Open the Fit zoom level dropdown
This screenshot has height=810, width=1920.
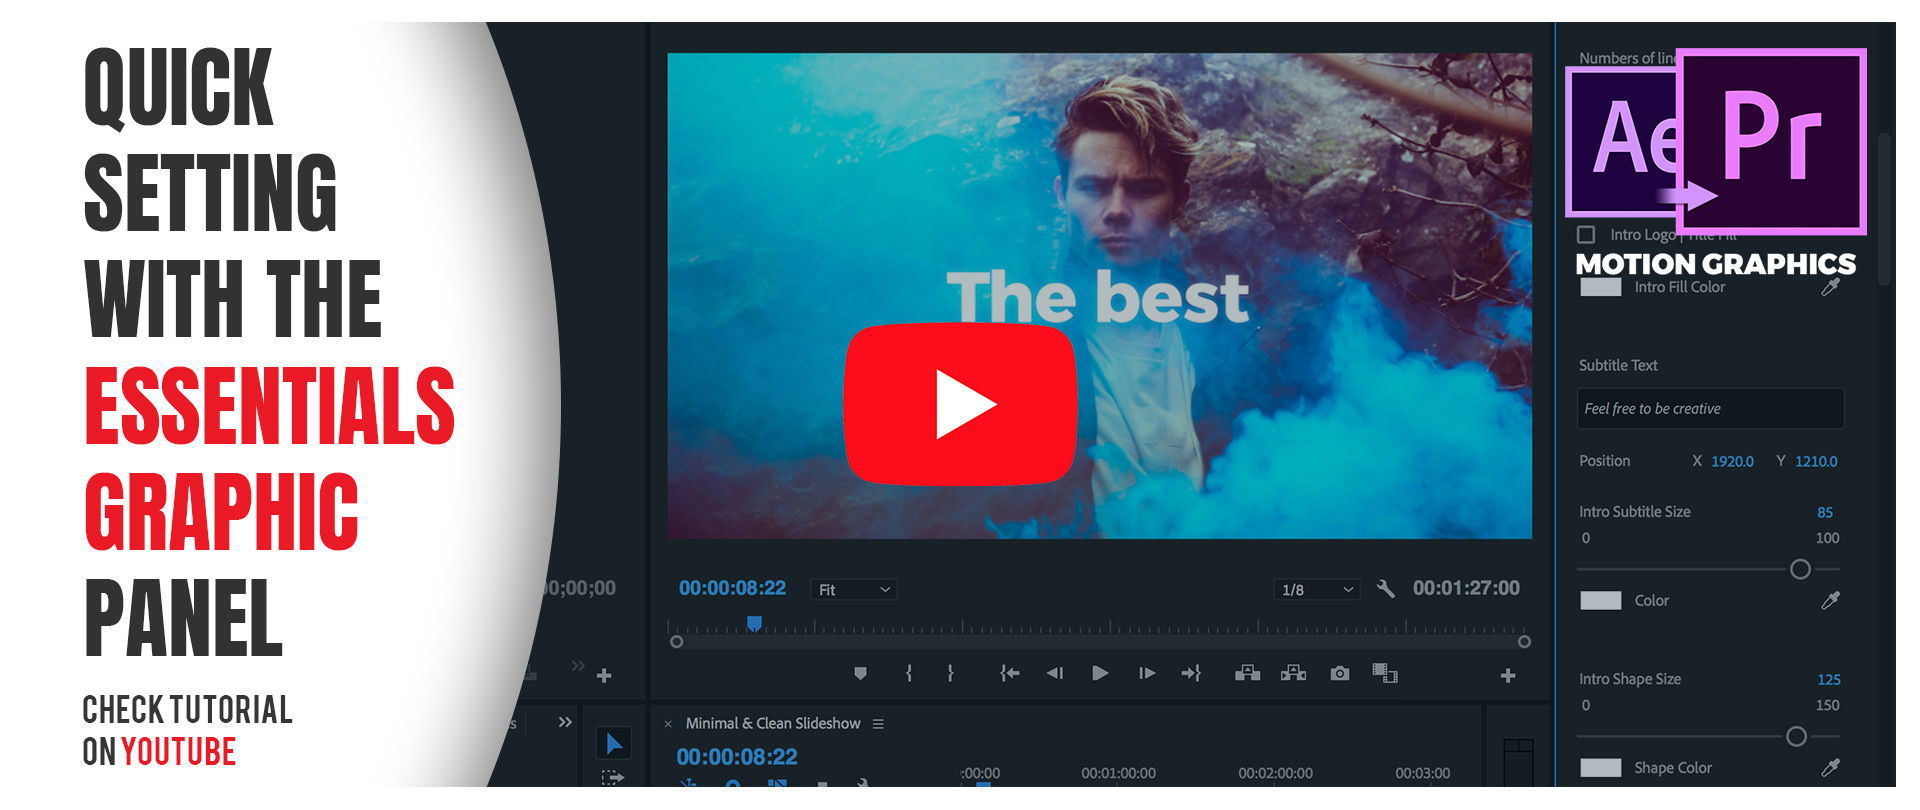pyautogui.click(x=853, y=590)
